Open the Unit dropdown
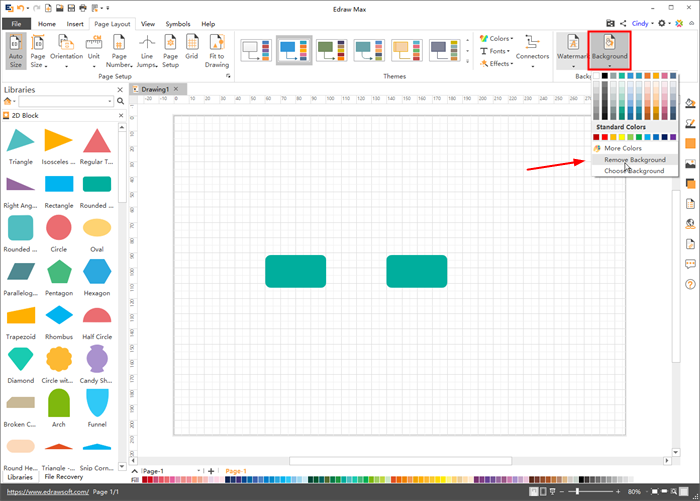 pyautogui.click(x=94, y=50)
